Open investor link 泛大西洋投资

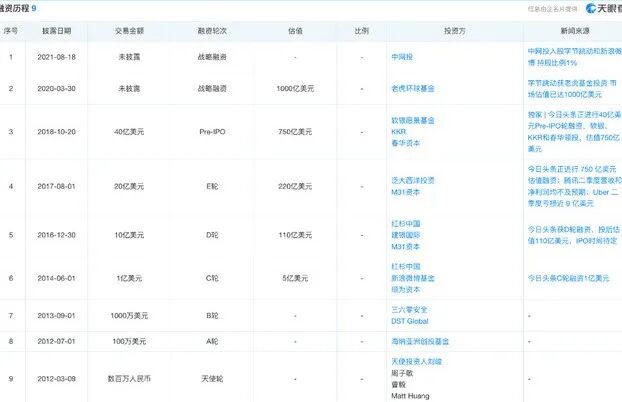pyautogui.click(x=413, y=181)
